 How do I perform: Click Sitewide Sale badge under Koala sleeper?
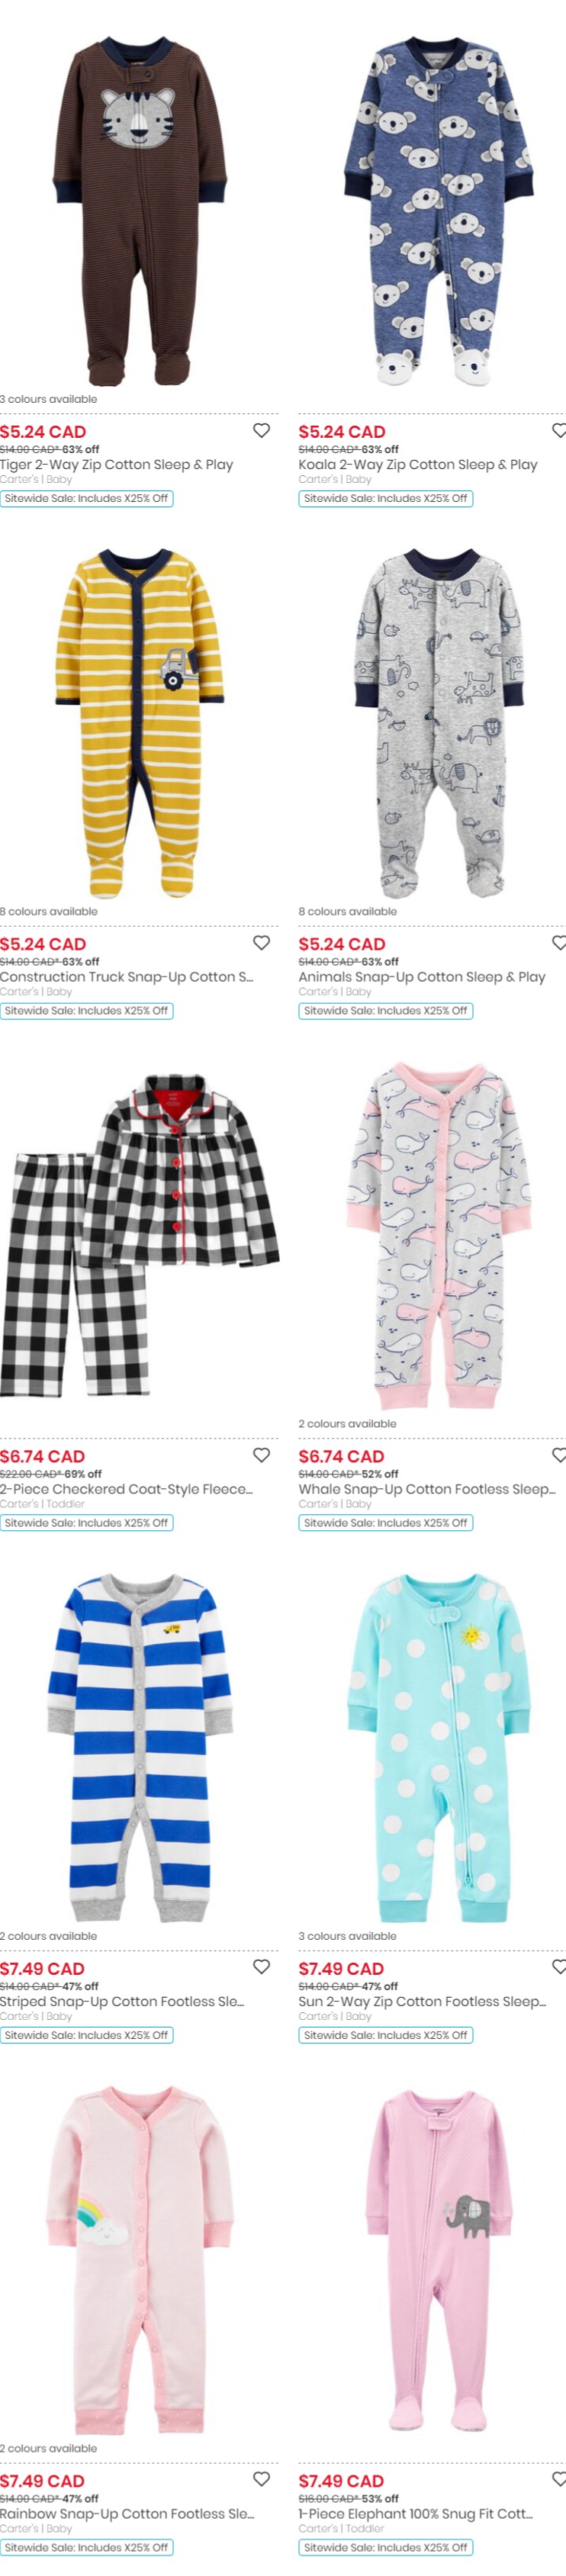tap(386, 498)
